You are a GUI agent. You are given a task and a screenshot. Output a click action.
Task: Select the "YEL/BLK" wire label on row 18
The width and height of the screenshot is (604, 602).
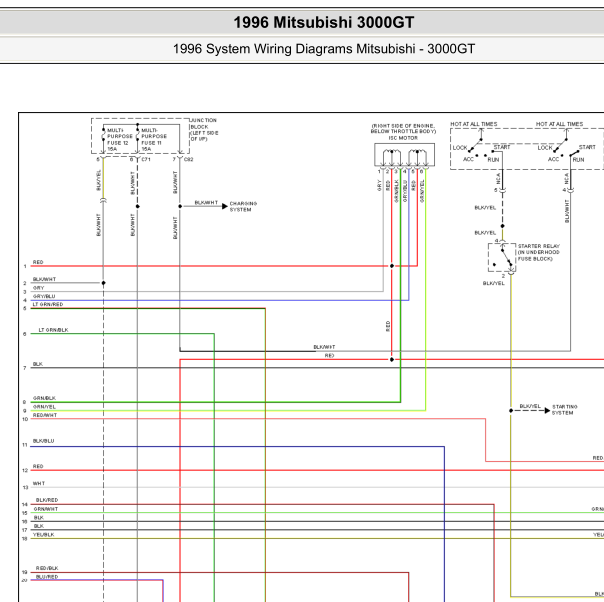click(44, 535)
